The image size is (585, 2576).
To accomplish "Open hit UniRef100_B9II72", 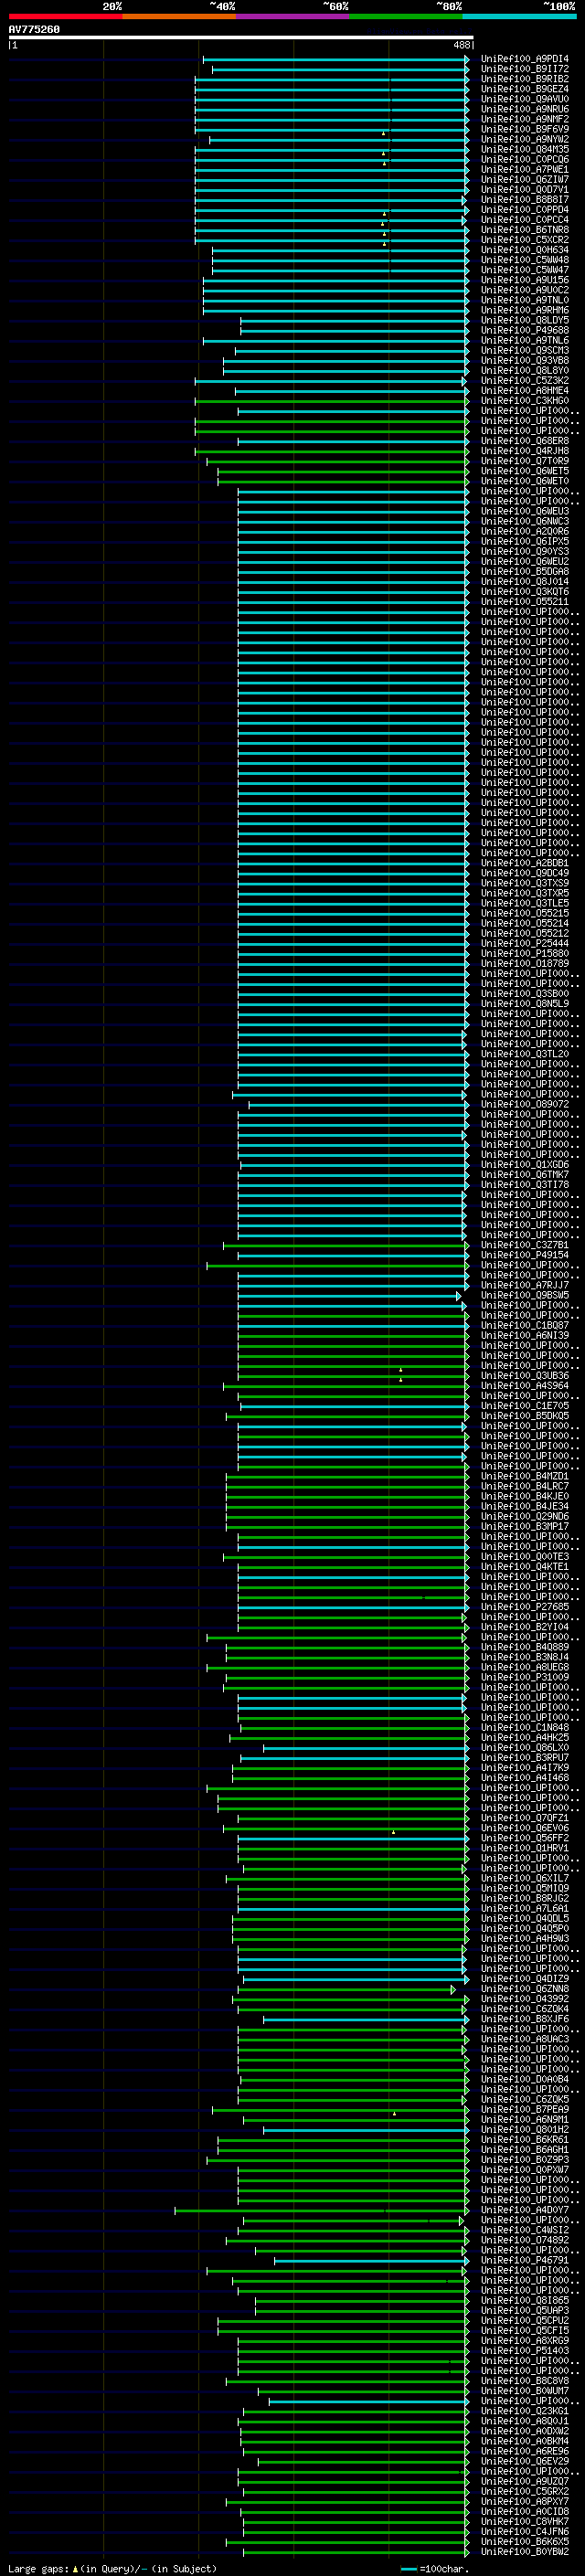I will point(524,69).
